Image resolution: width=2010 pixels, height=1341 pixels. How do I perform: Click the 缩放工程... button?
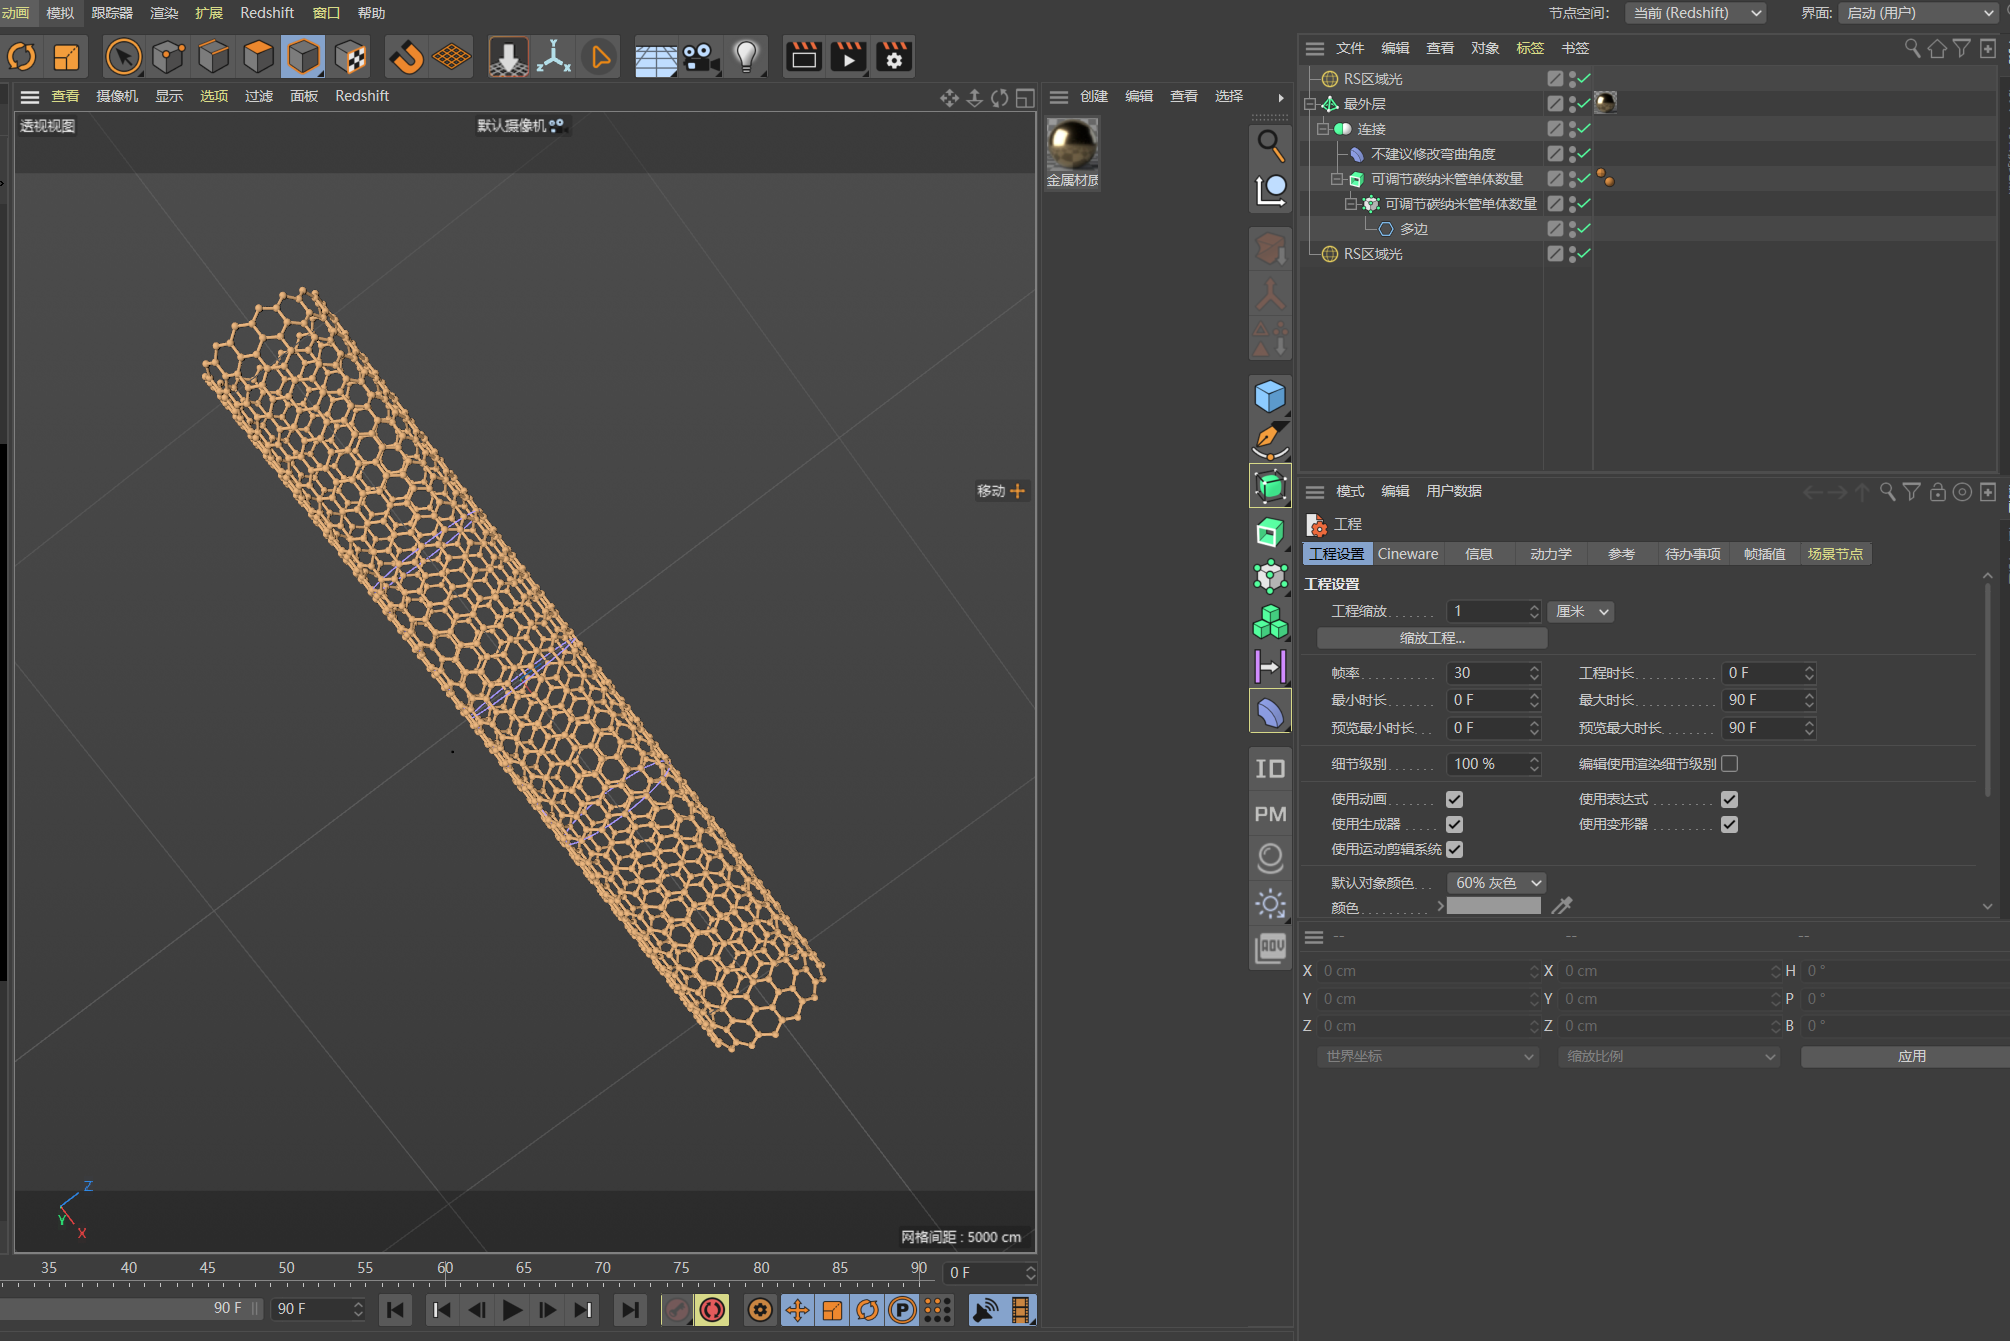[x=1432, y=638]
